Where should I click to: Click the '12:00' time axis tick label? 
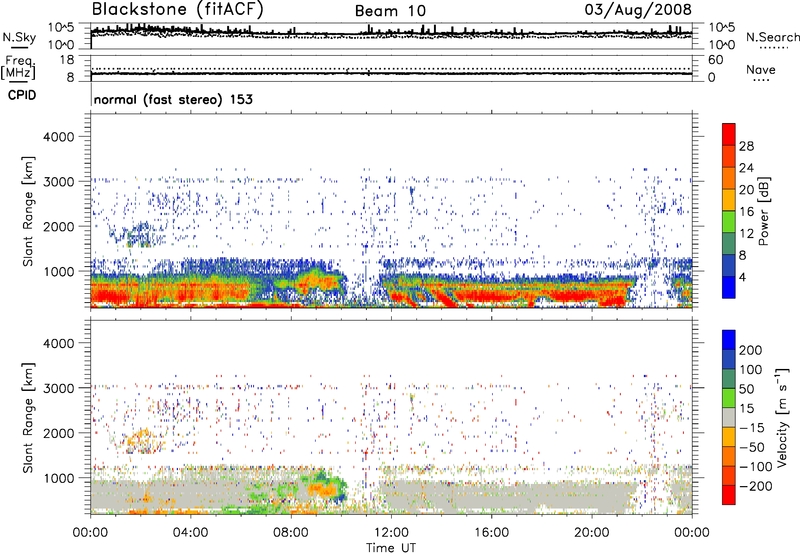[x=391, y=533]
